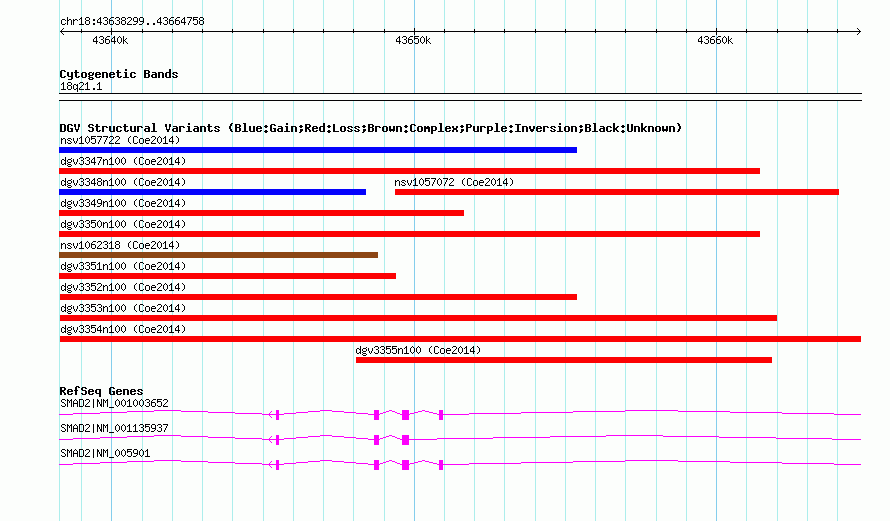
Task: Open the dgv3352n100 (Coe2014) label
Action: pyautogui.click(x=123, y=287)
